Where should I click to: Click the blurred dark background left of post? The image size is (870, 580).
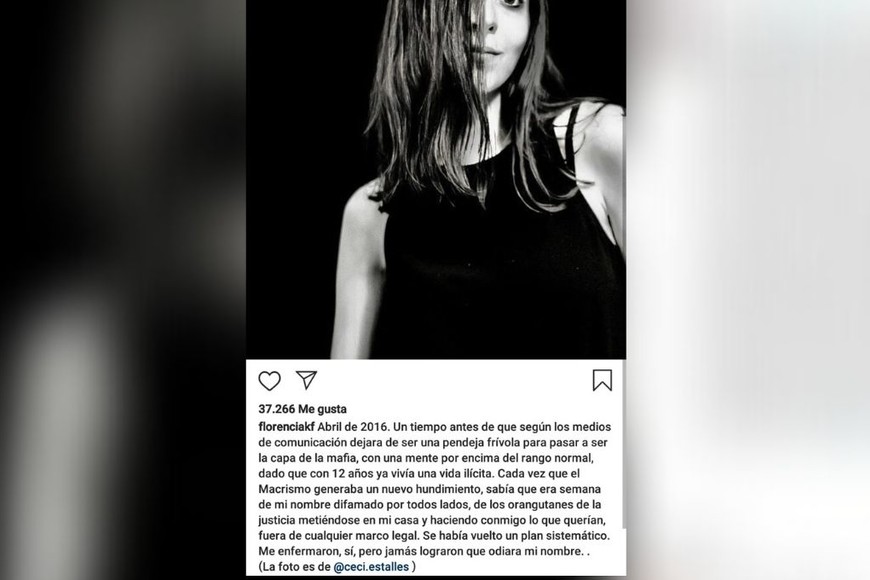click(123, 290)
